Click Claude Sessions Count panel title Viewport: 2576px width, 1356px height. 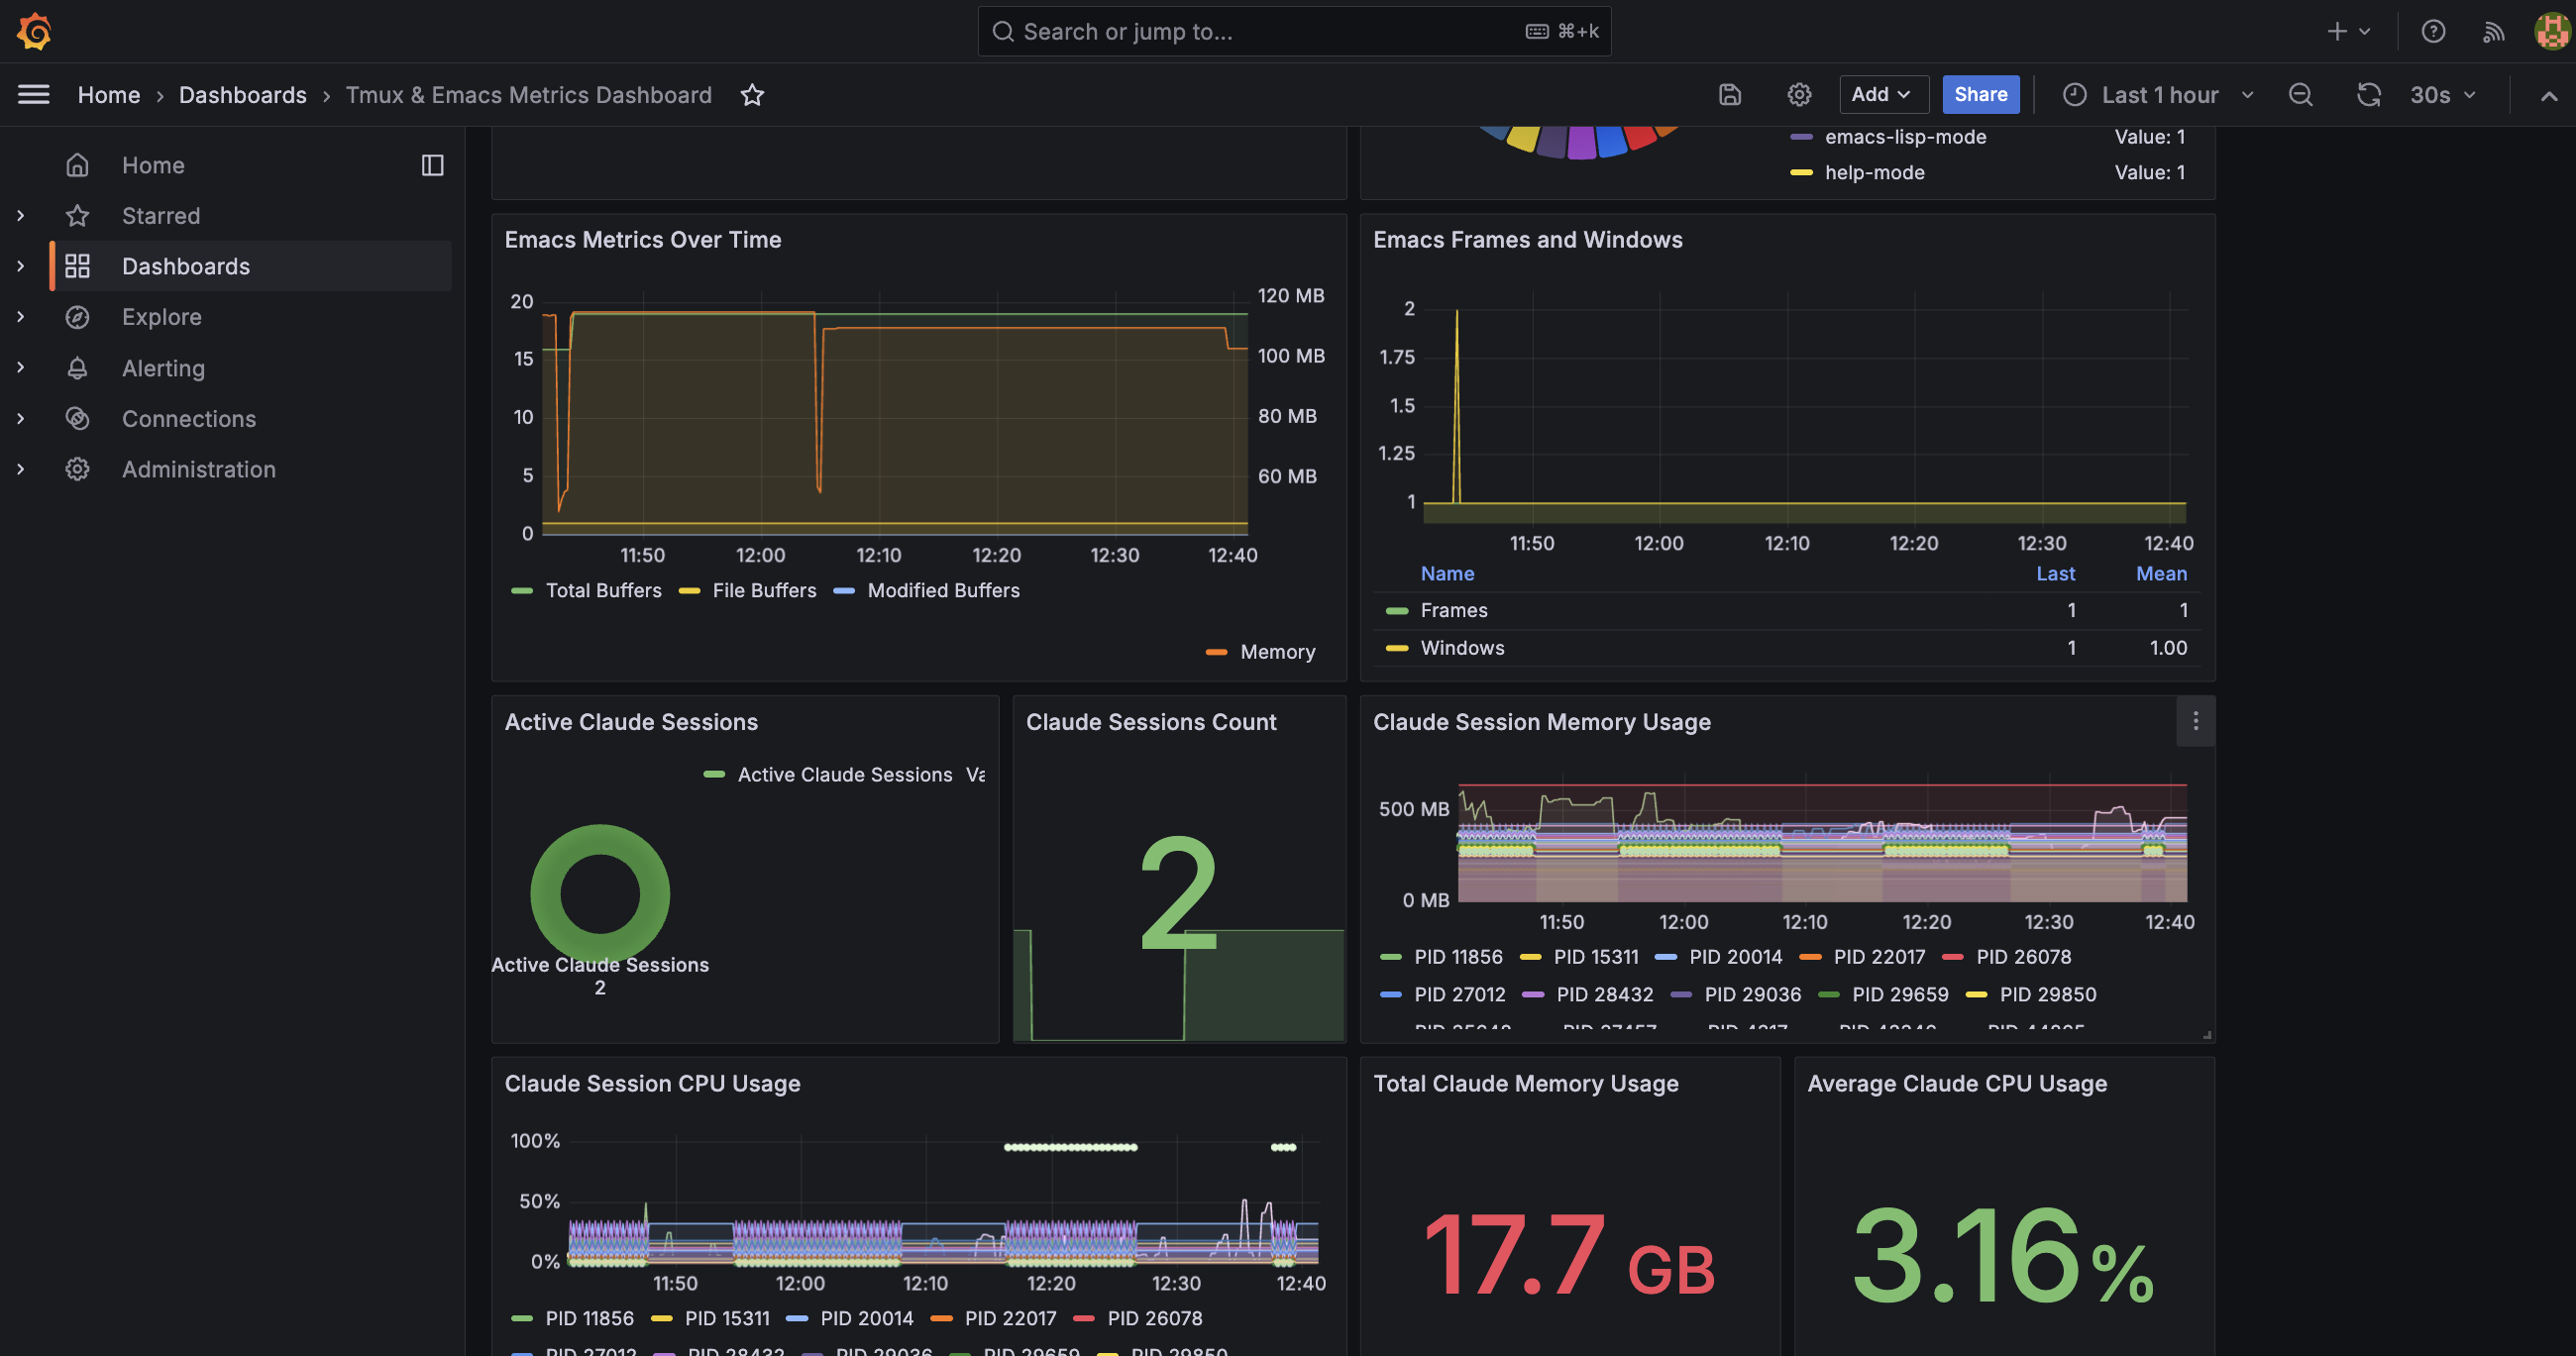pos(1151,722)
